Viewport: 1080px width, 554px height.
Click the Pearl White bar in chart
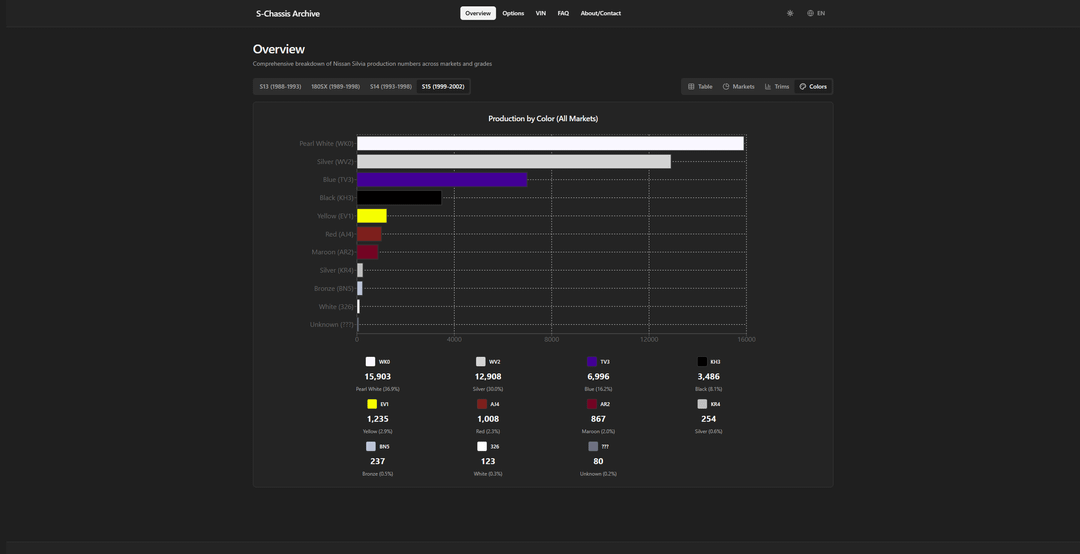click(550, 143)
